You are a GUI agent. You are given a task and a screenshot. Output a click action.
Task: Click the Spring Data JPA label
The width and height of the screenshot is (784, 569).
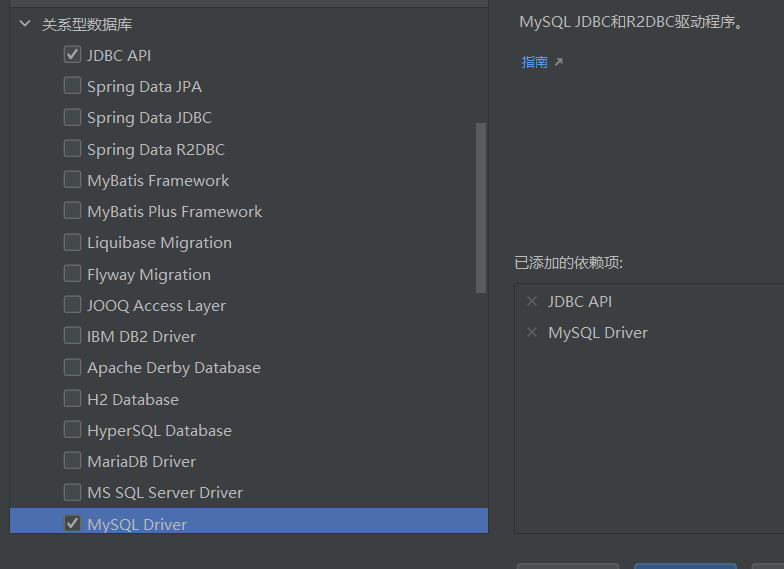coord(144,87)
